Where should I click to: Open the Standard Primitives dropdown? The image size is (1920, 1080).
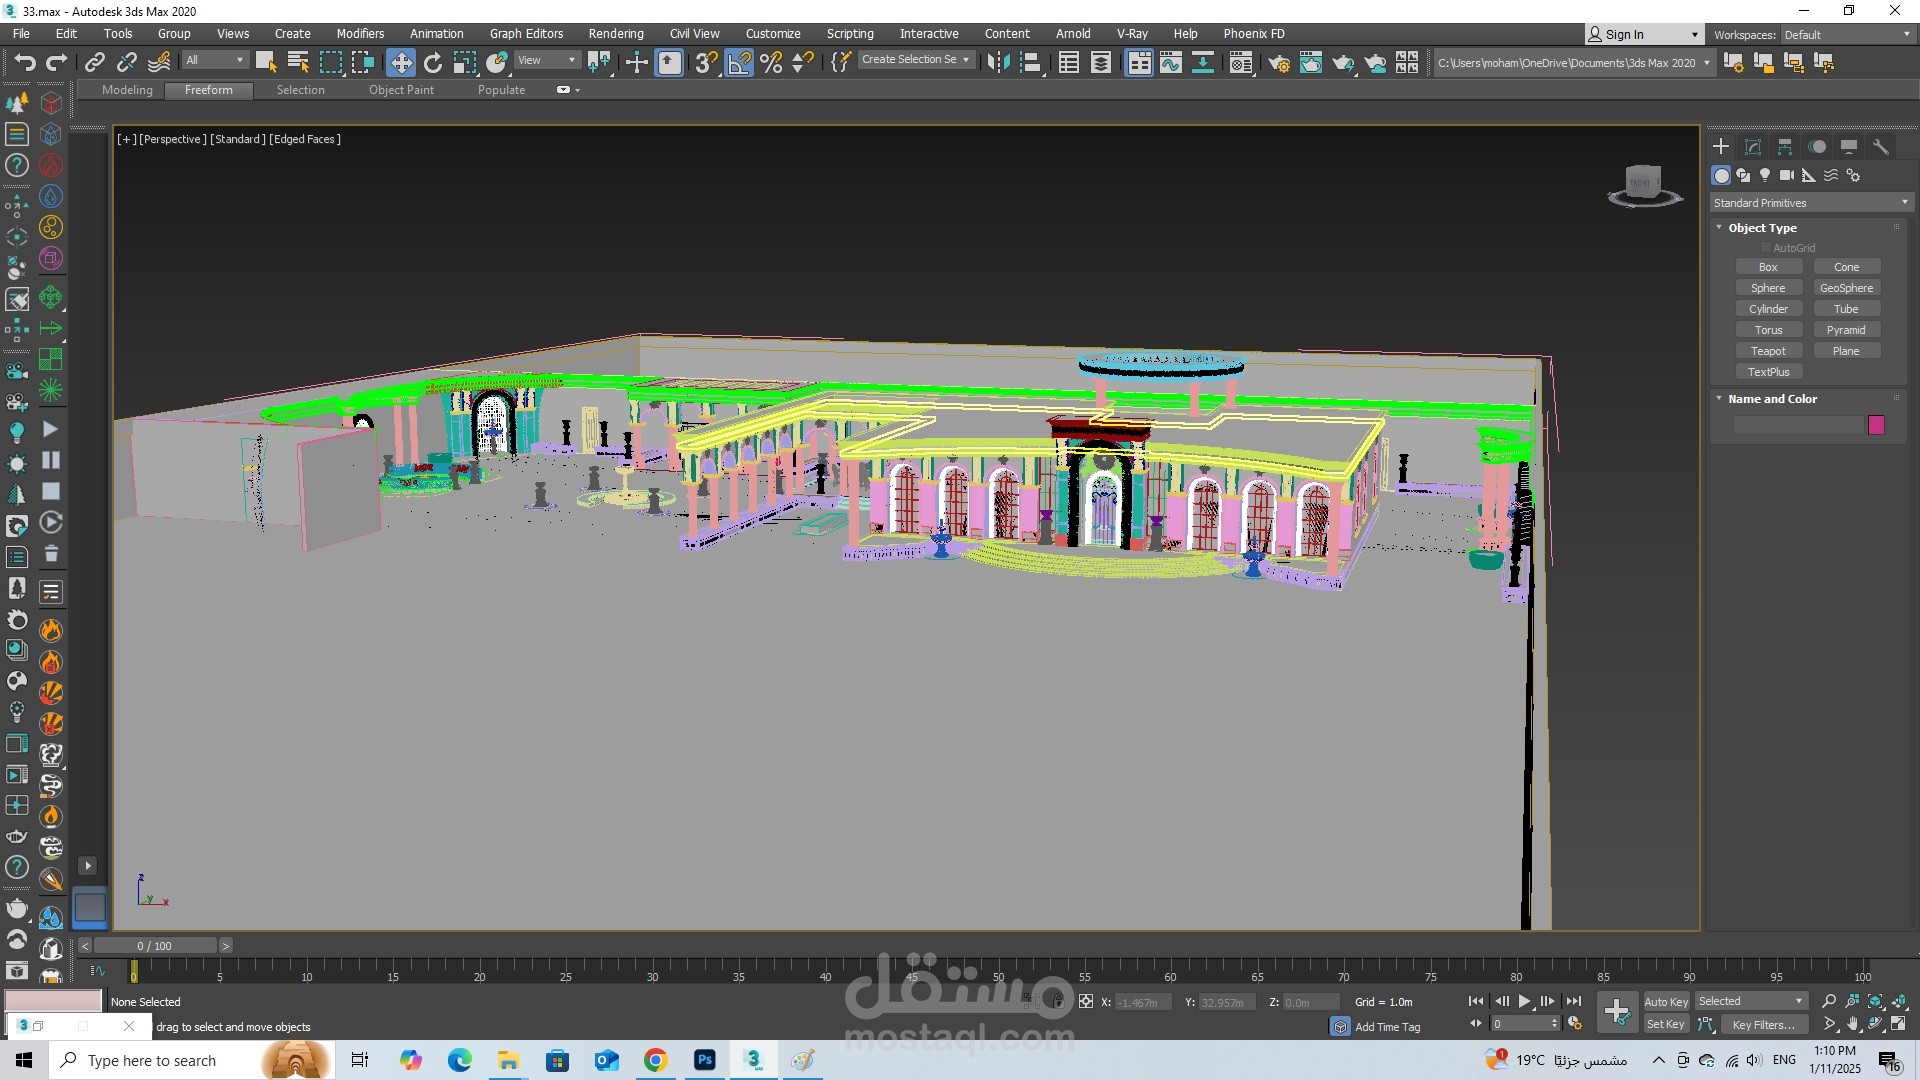tap(1811, 203)
